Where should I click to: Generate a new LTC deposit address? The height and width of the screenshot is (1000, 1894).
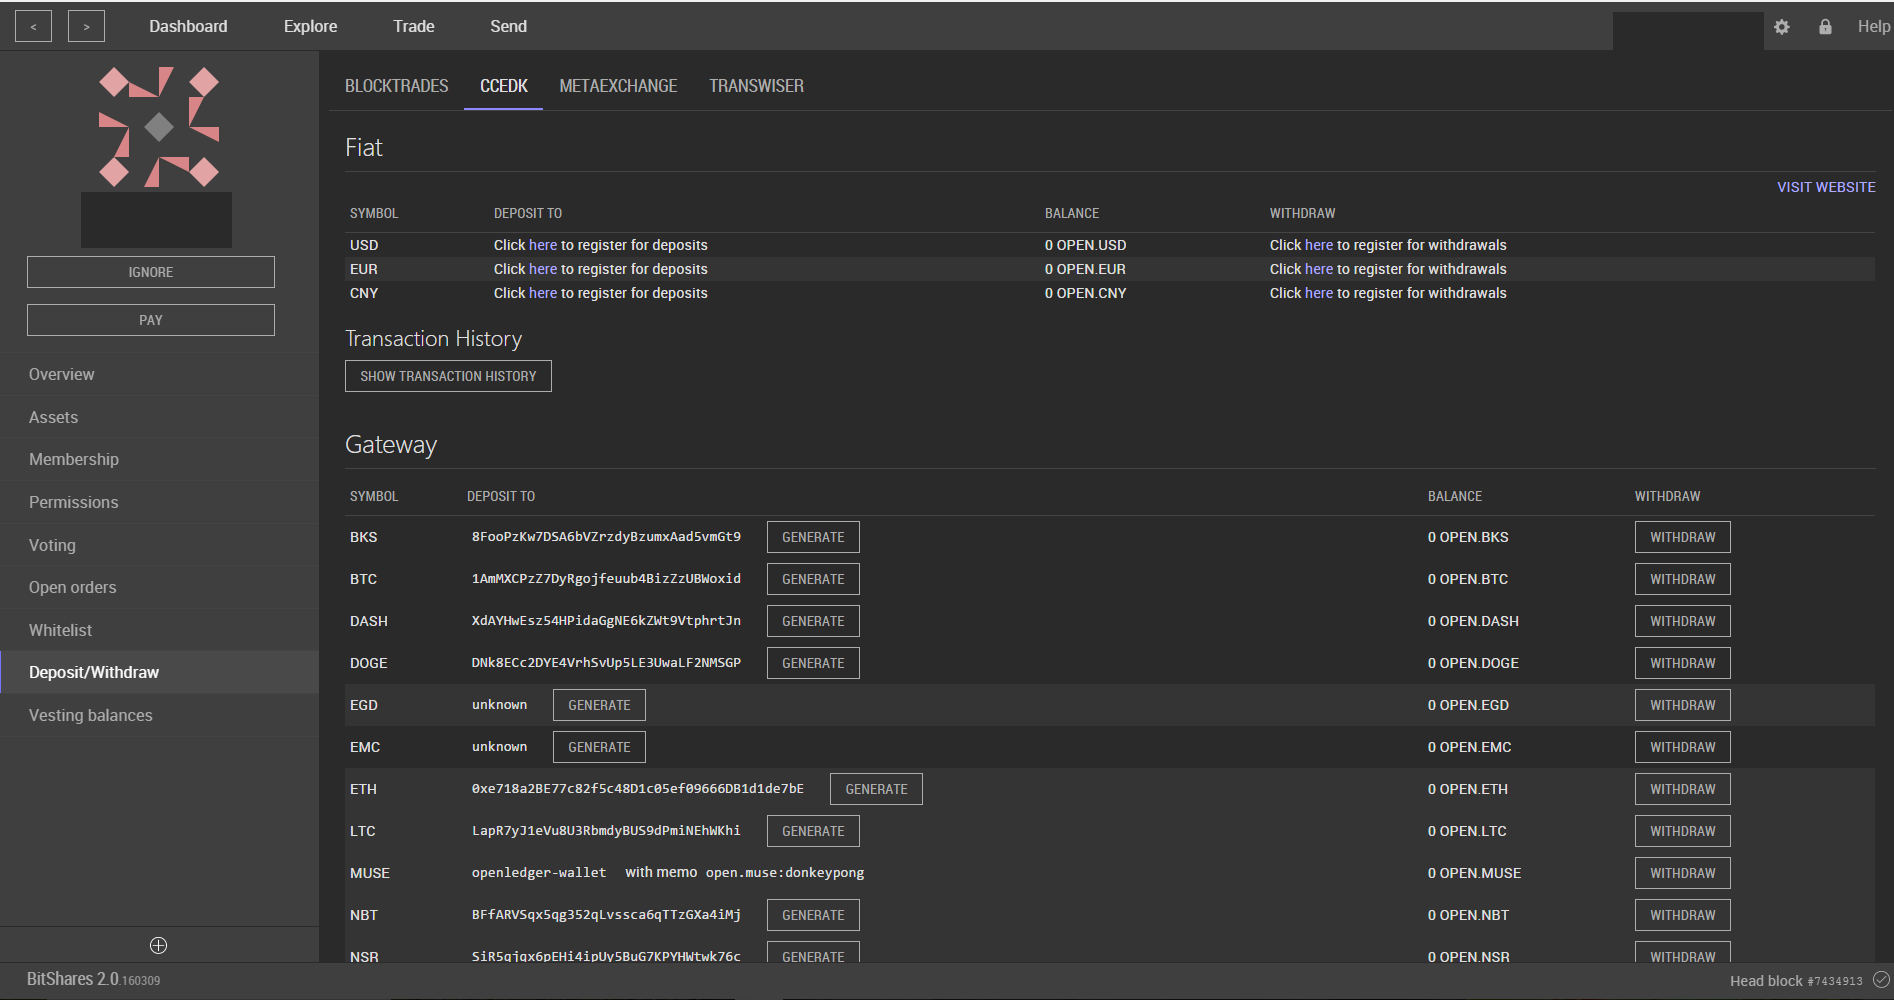(813, 831)
